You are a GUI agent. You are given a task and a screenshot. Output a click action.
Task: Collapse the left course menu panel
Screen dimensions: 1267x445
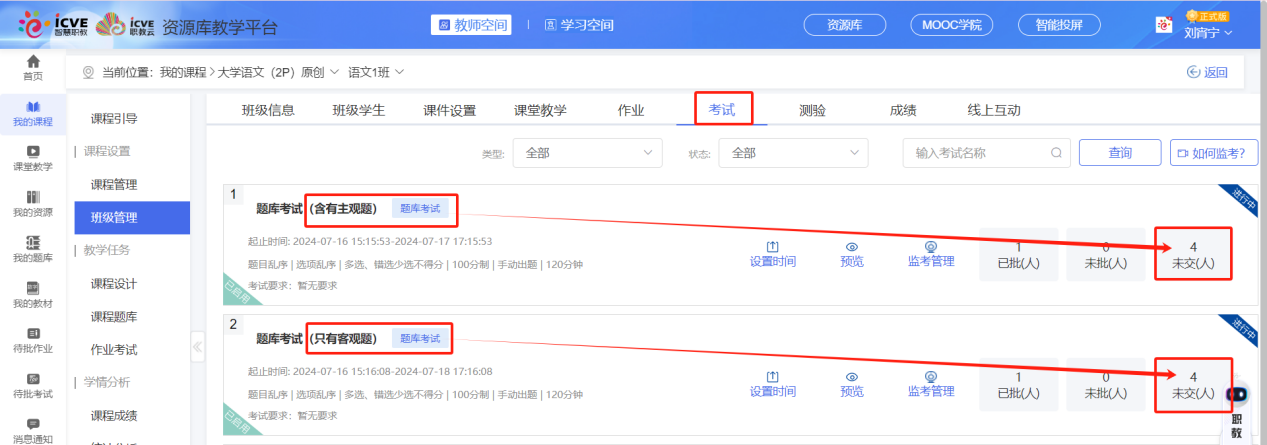click(x=197, y=347)
